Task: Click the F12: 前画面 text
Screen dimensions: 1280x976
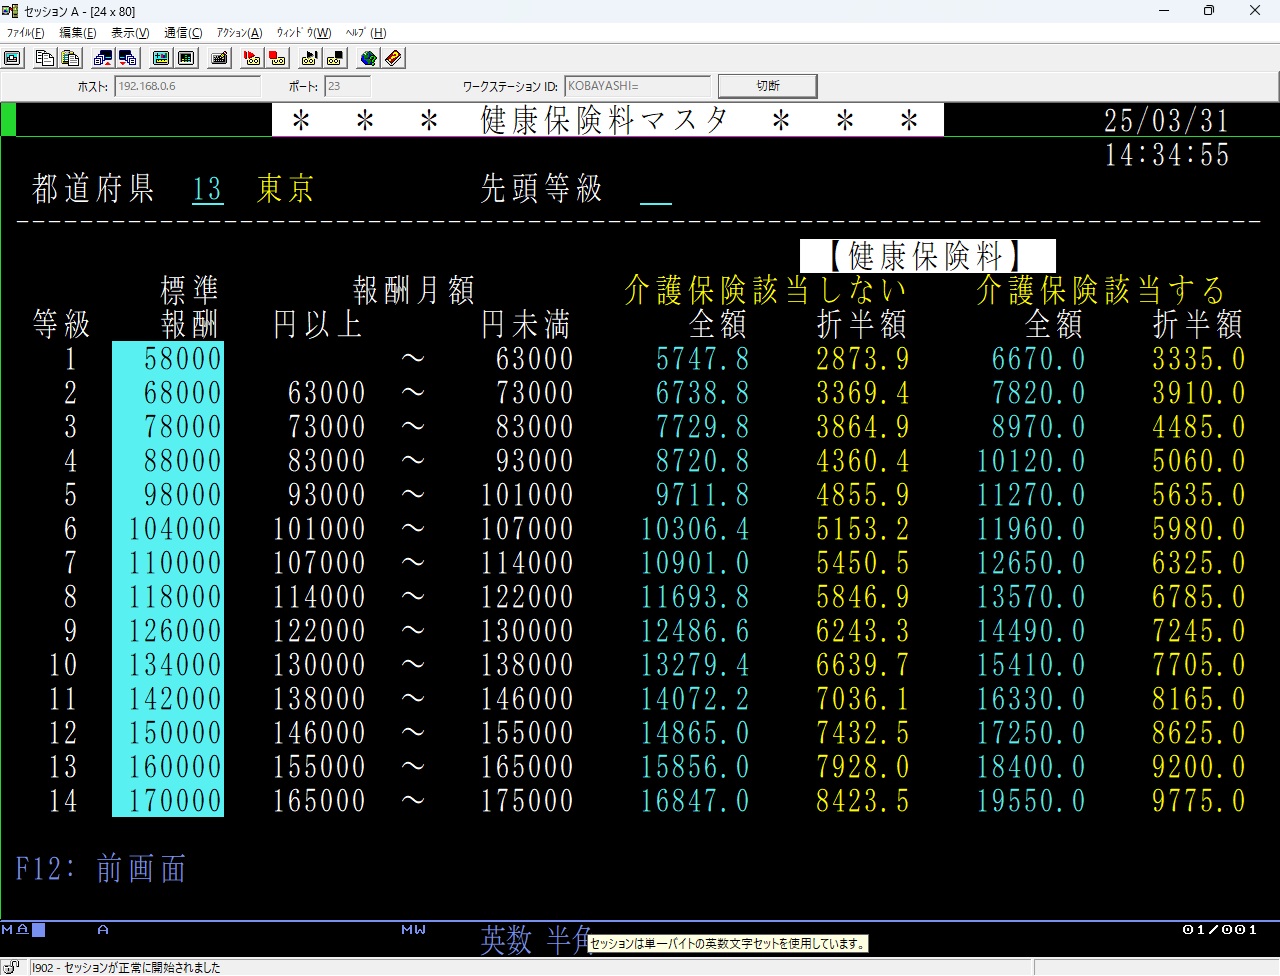Action: (100, 868)
